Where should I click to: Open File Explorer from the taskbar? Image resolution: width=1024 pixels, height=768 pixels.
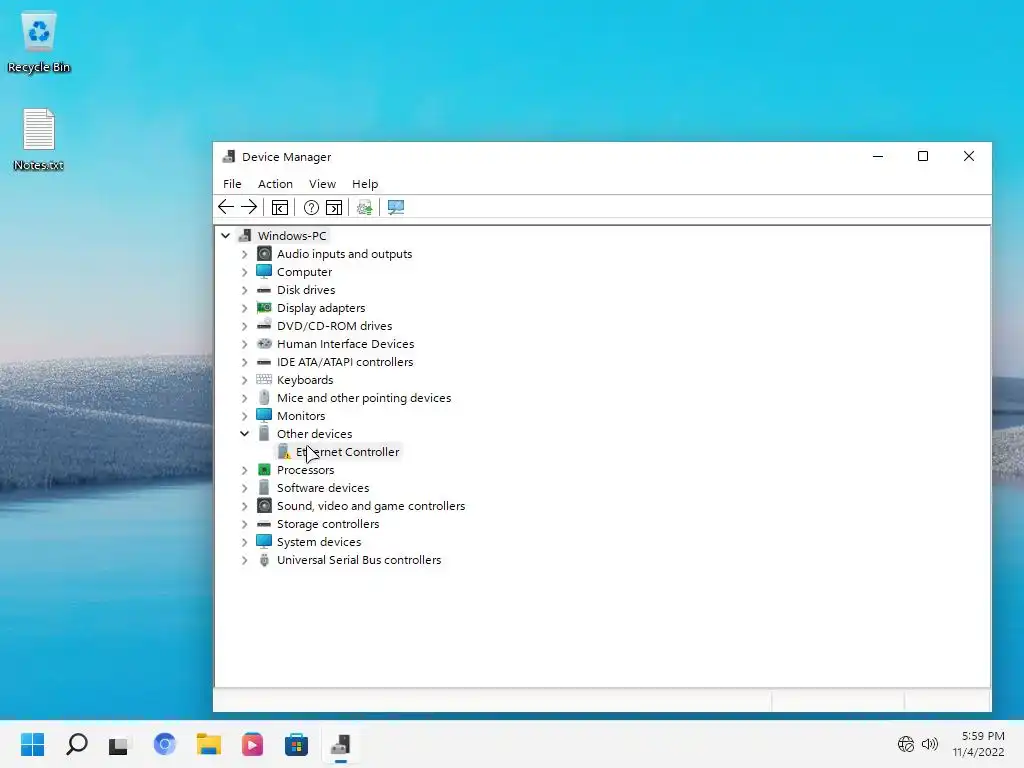pyautogui.click(x=209, y=744)
